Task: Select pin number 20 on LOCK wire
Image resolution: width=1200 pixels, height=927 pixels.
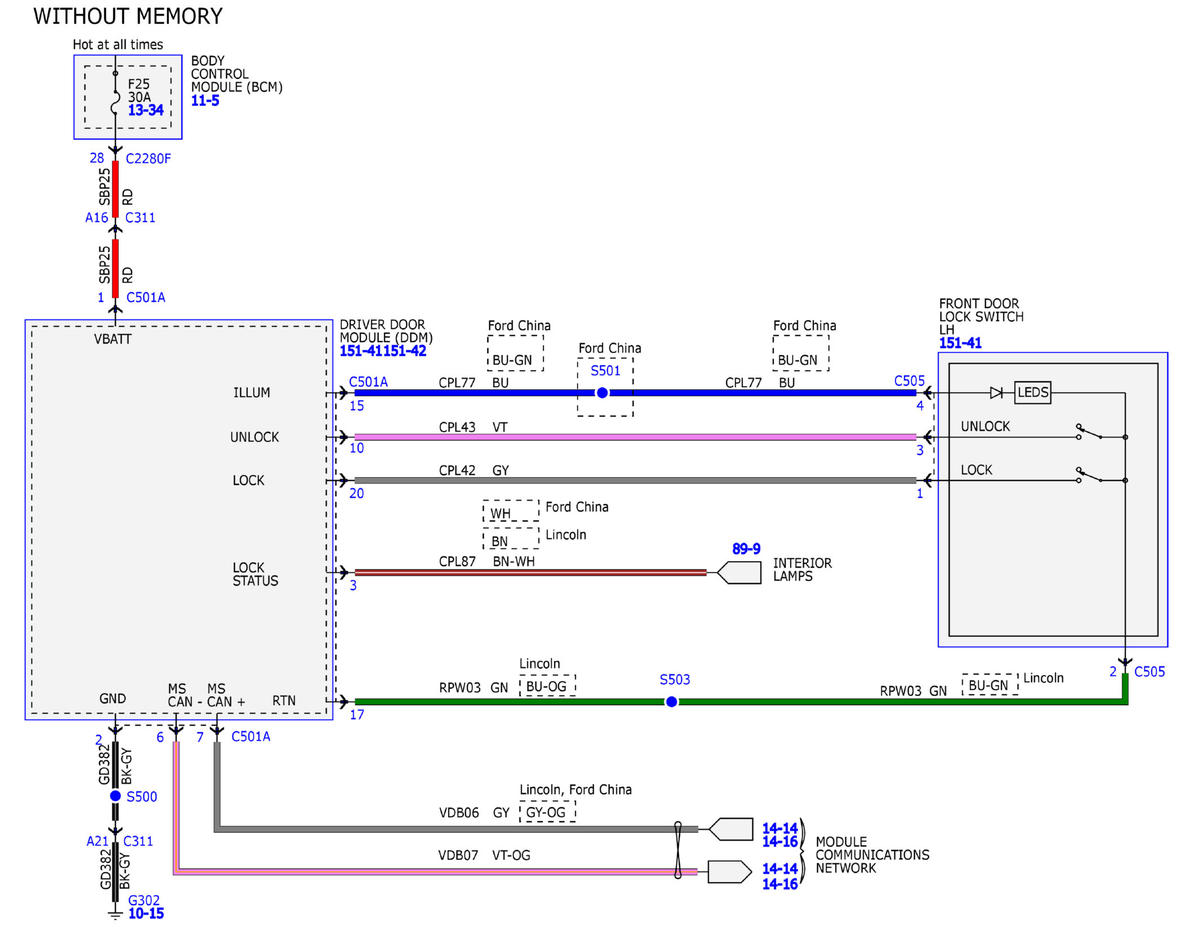Action: (357, 493)
